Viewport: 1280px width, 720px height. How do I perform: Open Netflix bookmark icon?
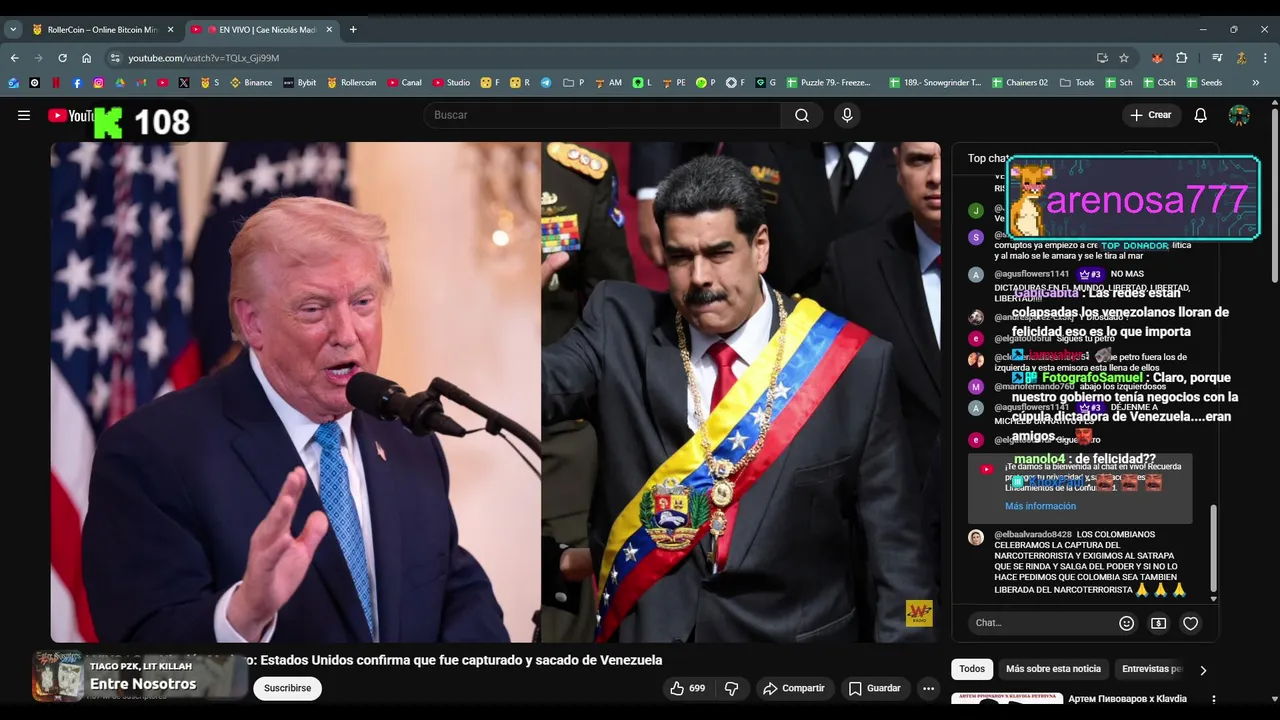[56, 83]
